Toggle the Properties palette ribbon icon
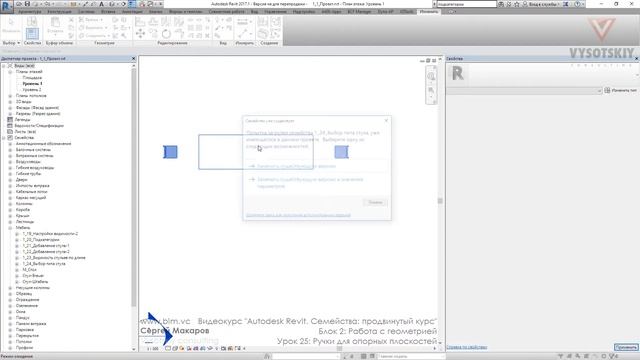The width and height of the screenshot is (640, 360). coord(32,33)
